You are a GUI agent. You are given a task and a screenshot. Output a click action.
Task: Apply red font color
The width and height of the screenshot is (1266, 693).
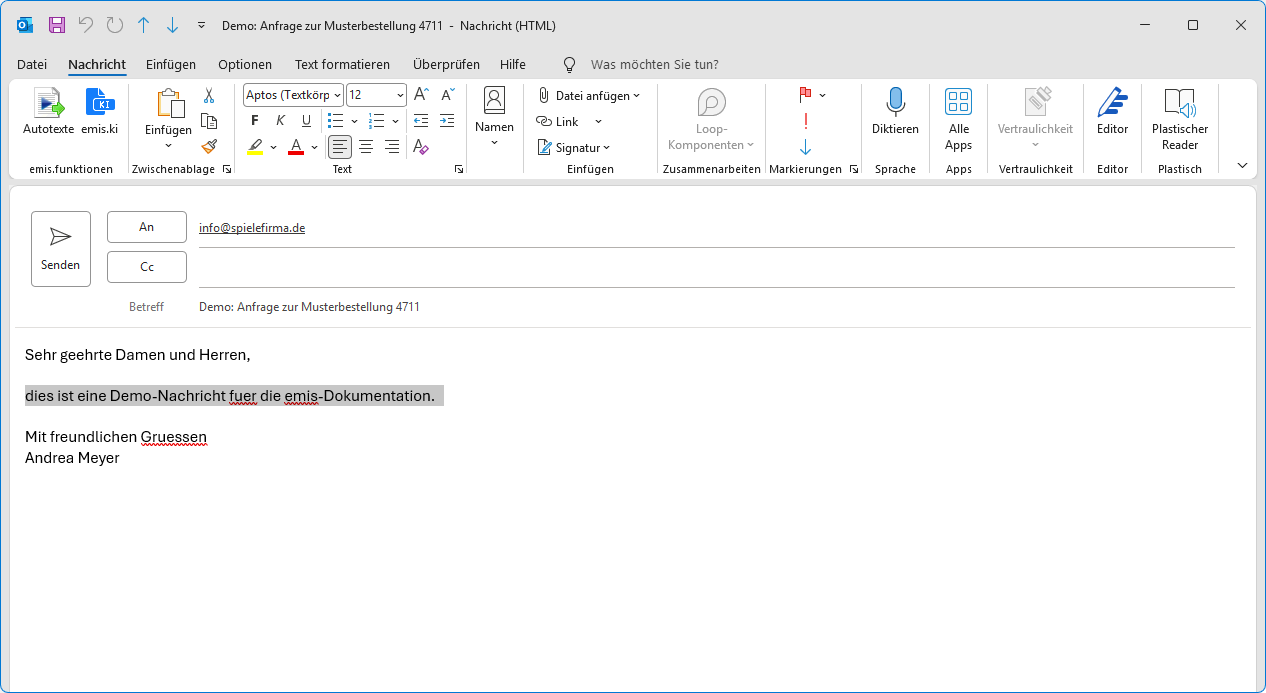point(296,147)
